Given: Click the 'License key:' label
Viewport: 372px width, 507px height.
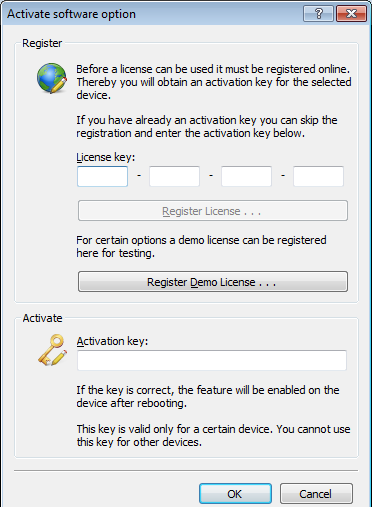Looking at the screenshot, I should (106, 157).
